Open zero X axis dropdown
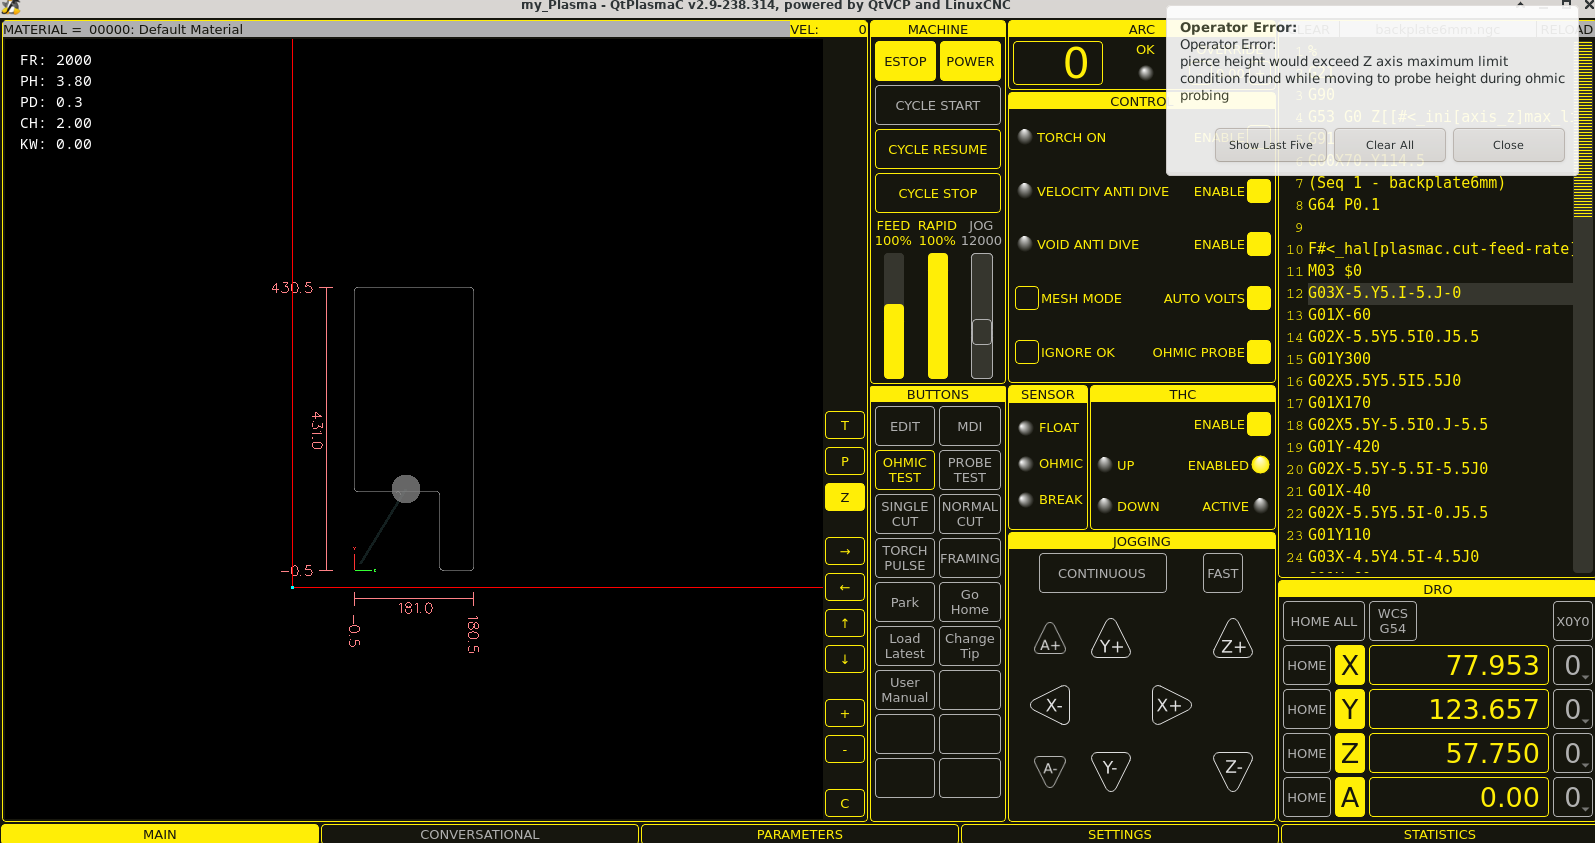The image size is (1595, 843). click(1573, 665)
